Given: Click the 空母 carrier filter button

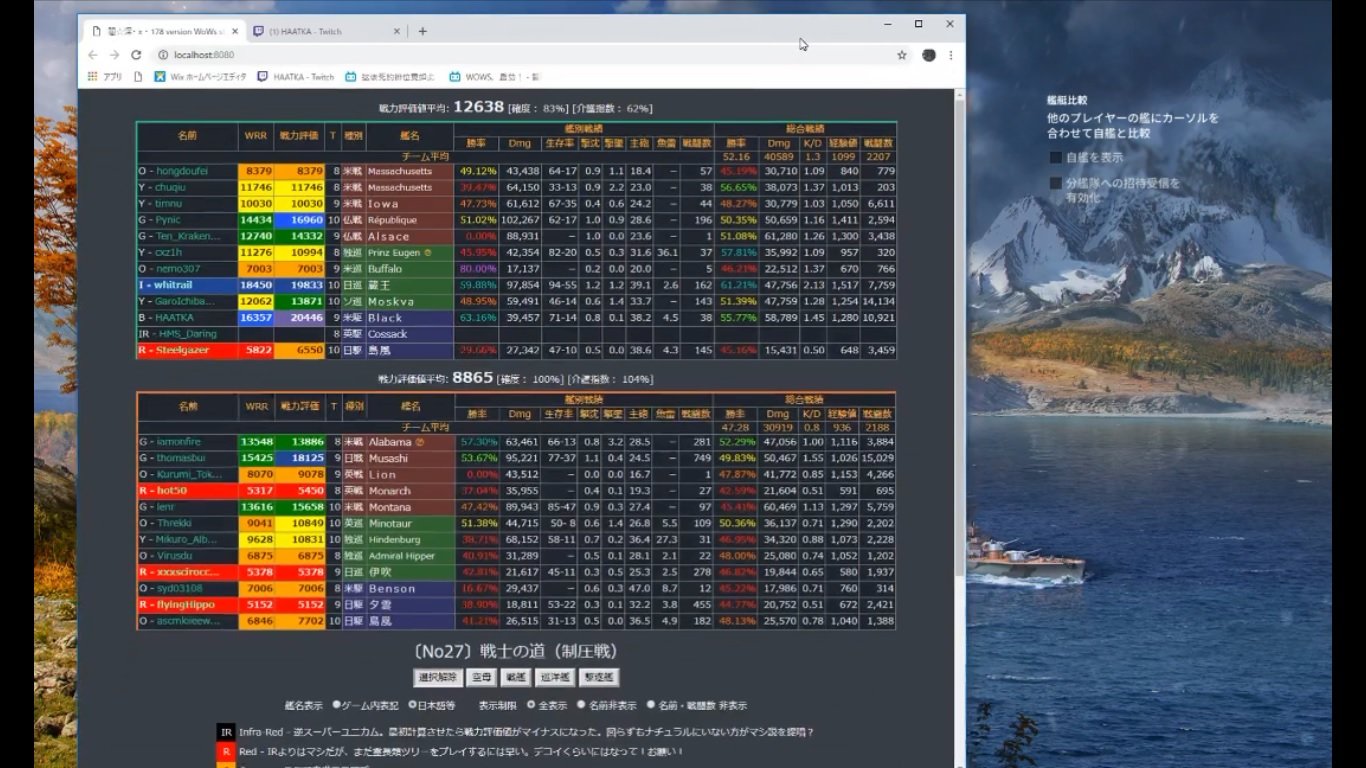Looking at the screenshot, I should coord(482,677).
